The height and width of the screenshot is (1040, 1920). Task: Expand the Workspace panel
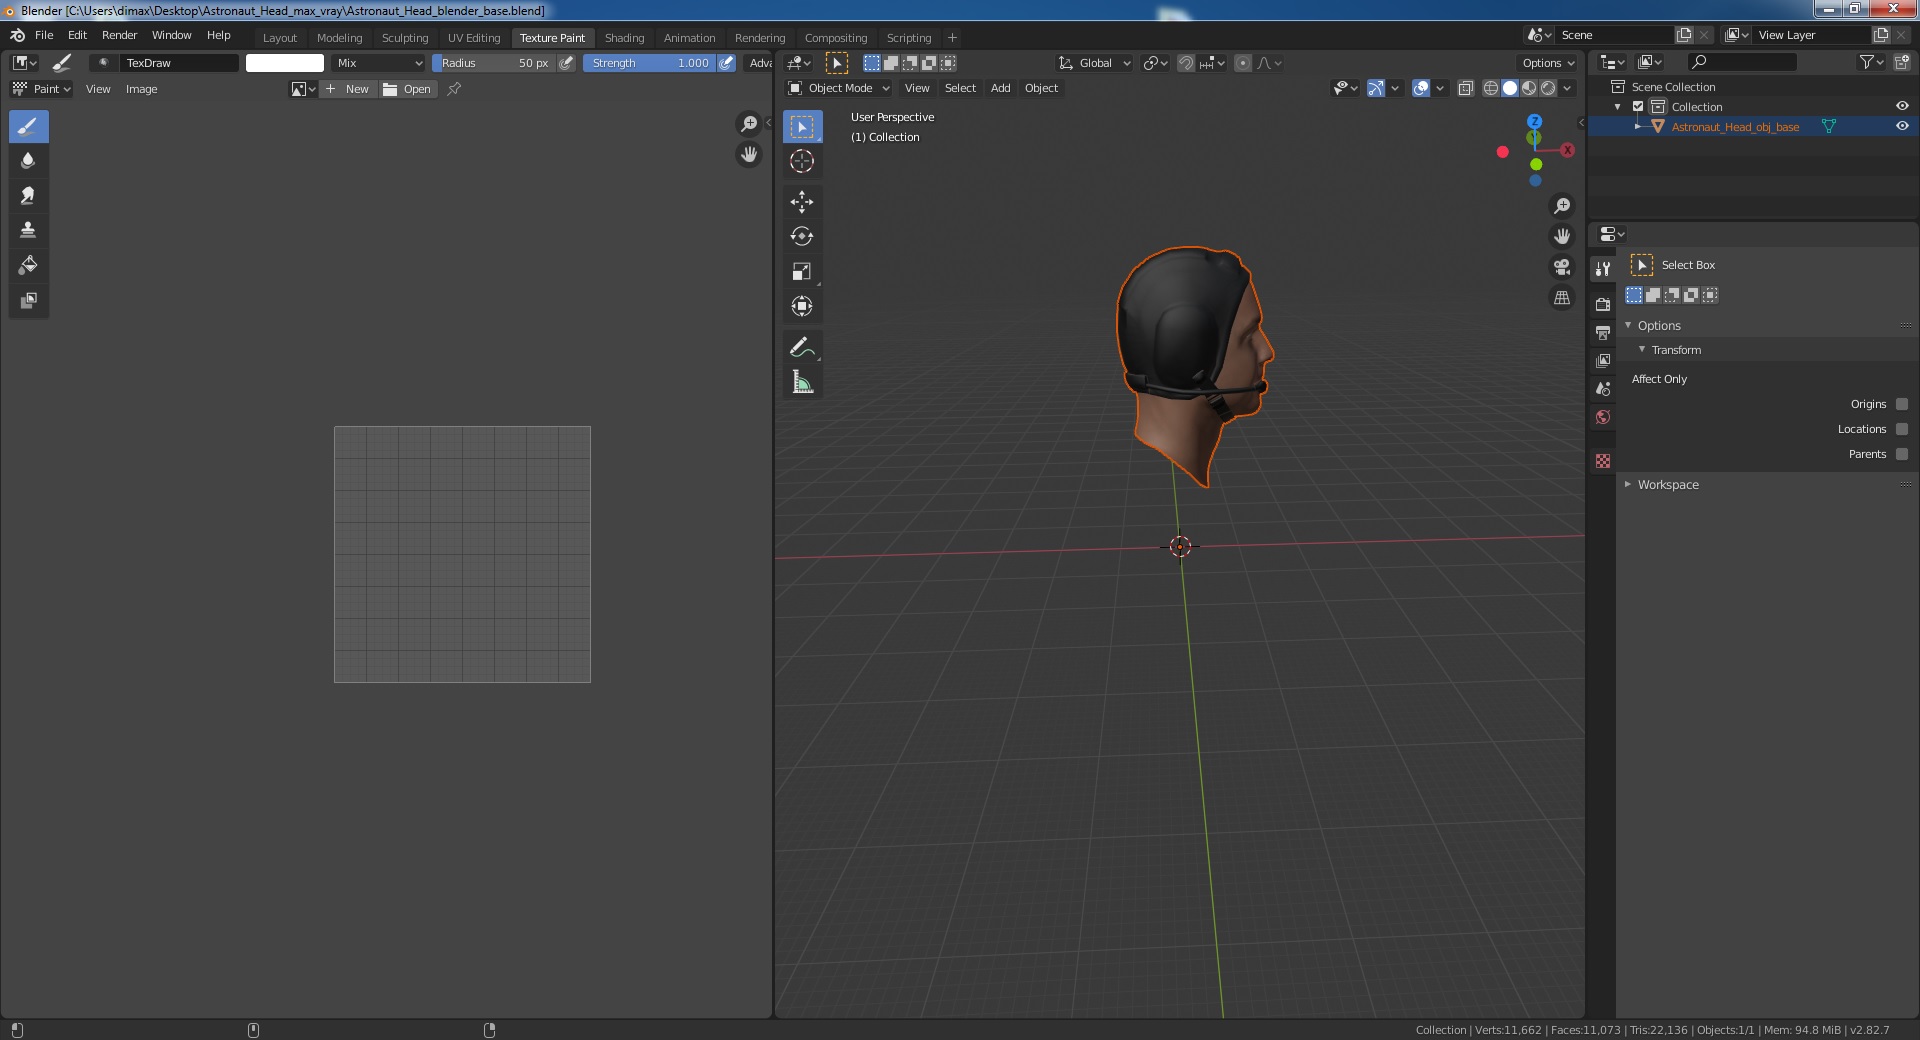point(1667,485)
